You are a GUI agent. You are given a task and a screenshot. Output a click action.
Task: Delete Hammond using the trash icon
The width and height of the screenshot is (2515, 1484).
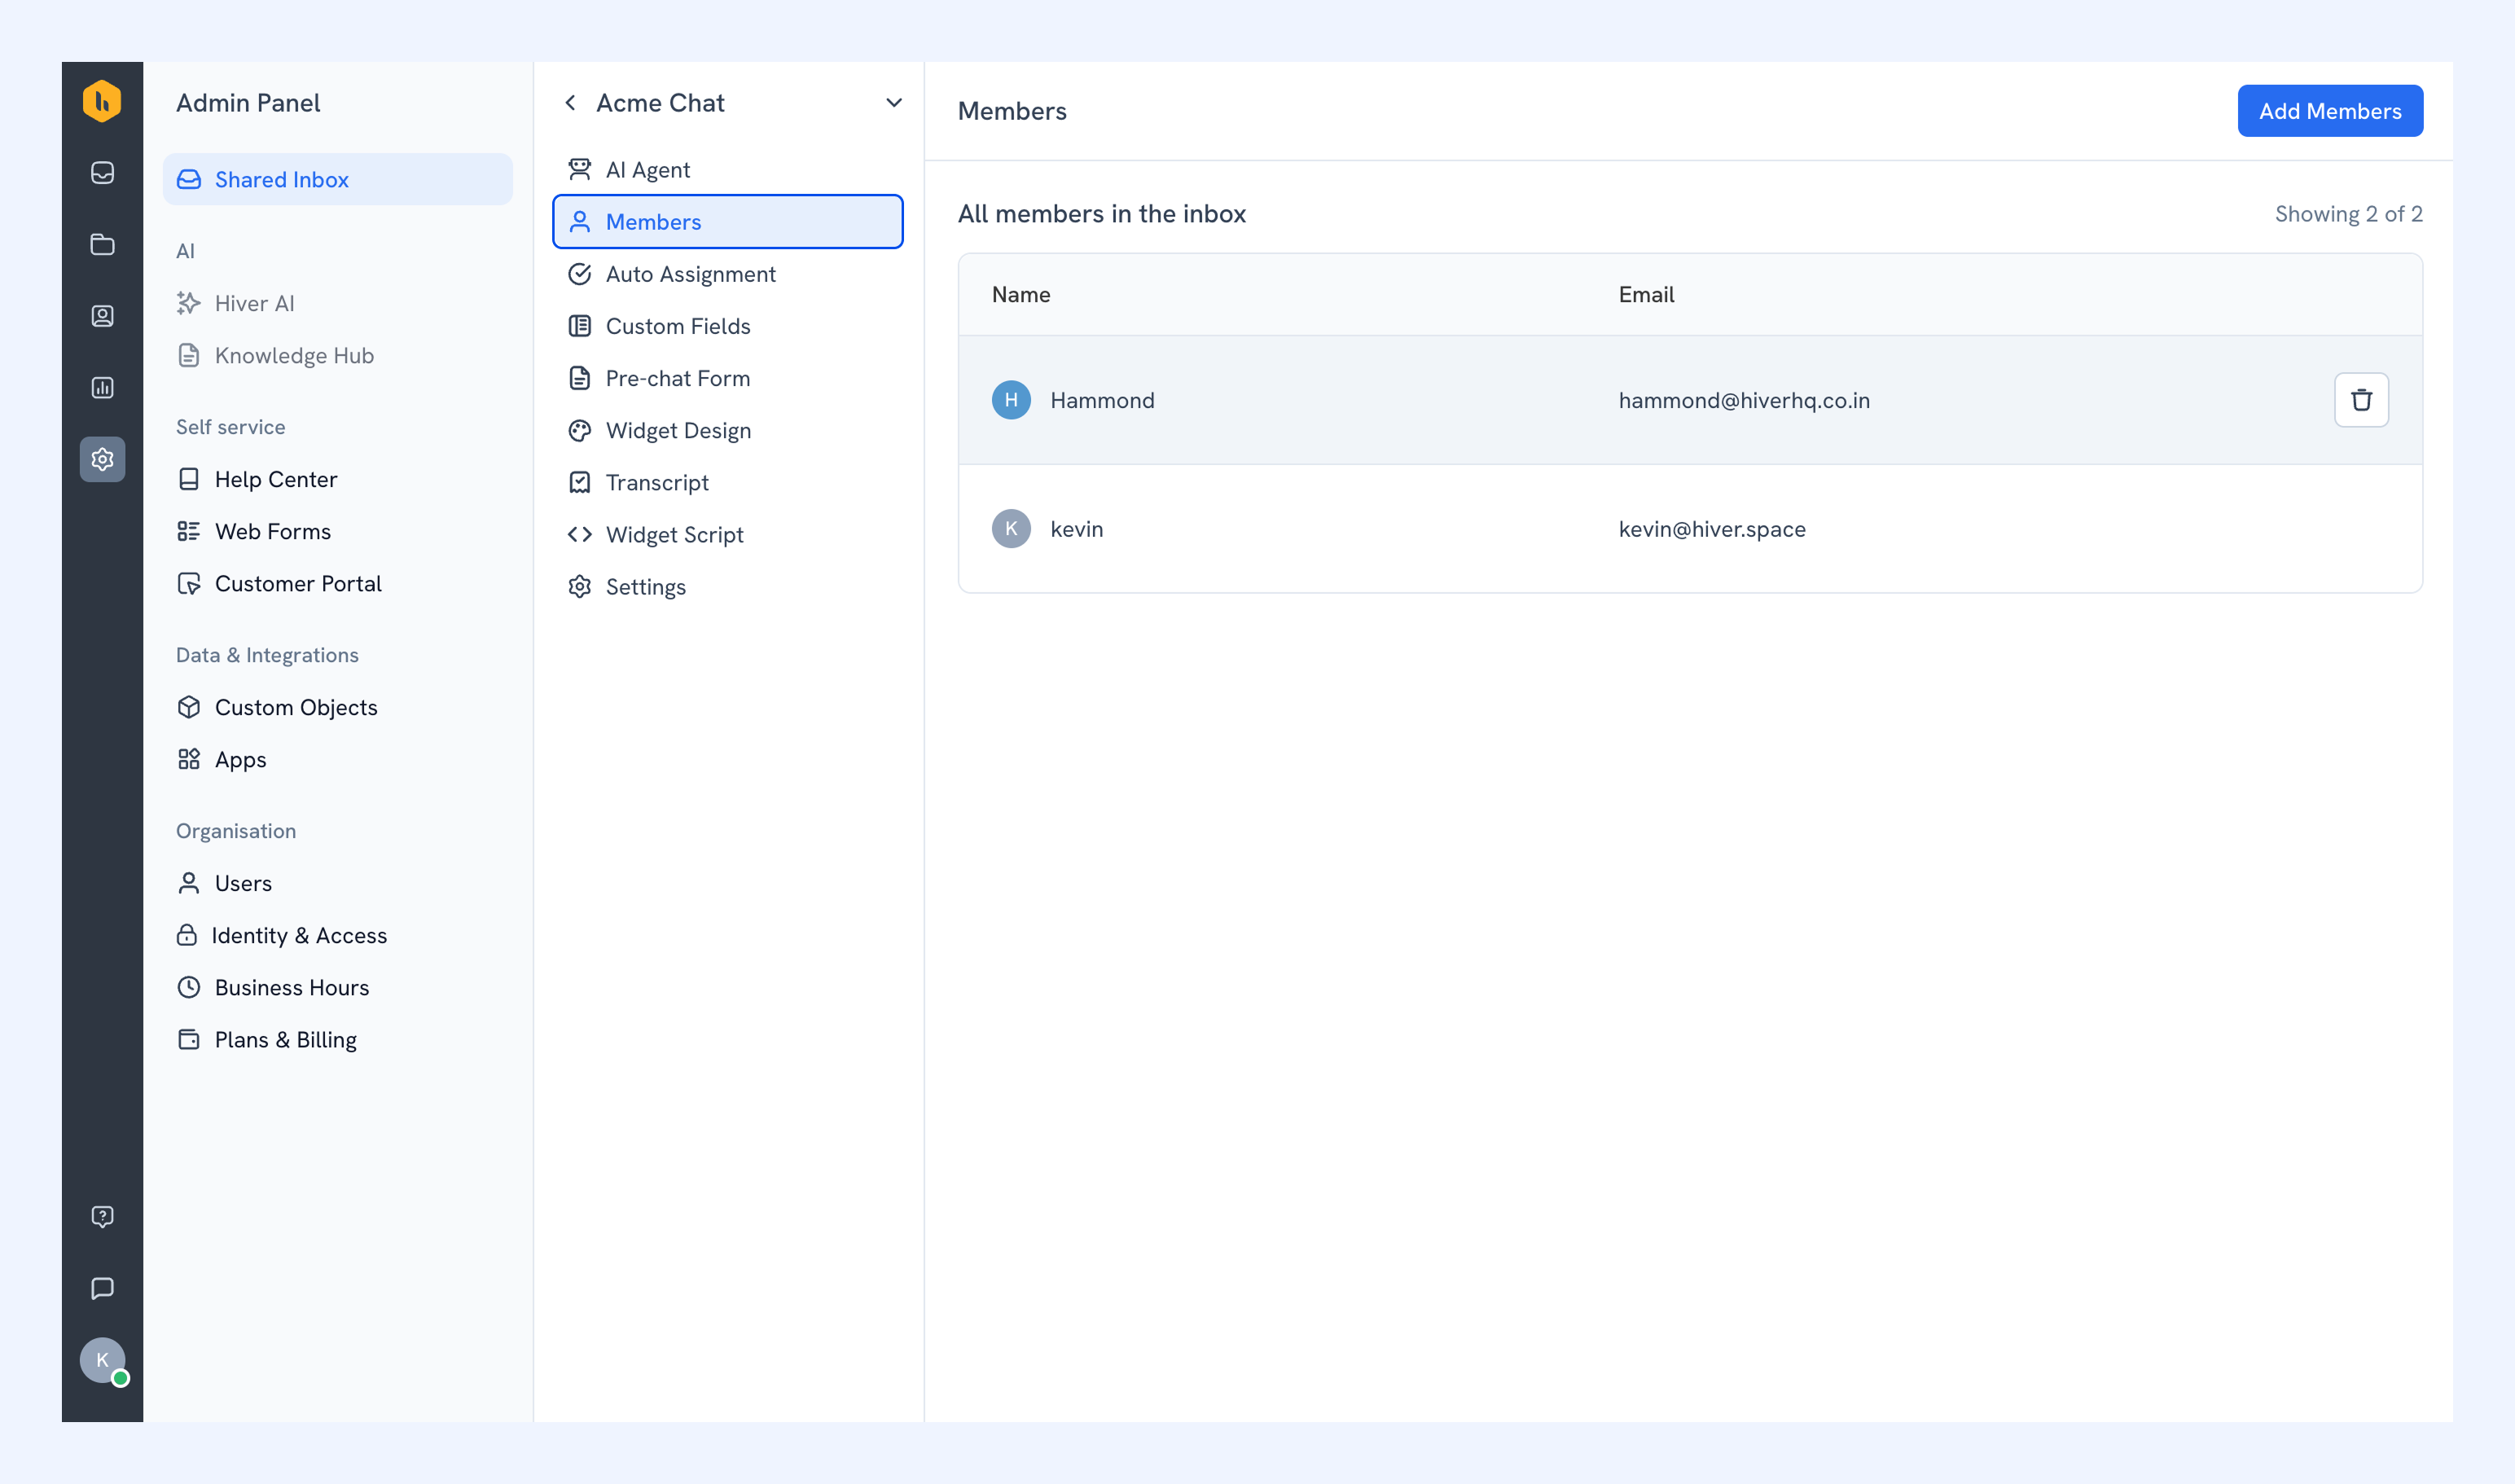click(2361, 400)
